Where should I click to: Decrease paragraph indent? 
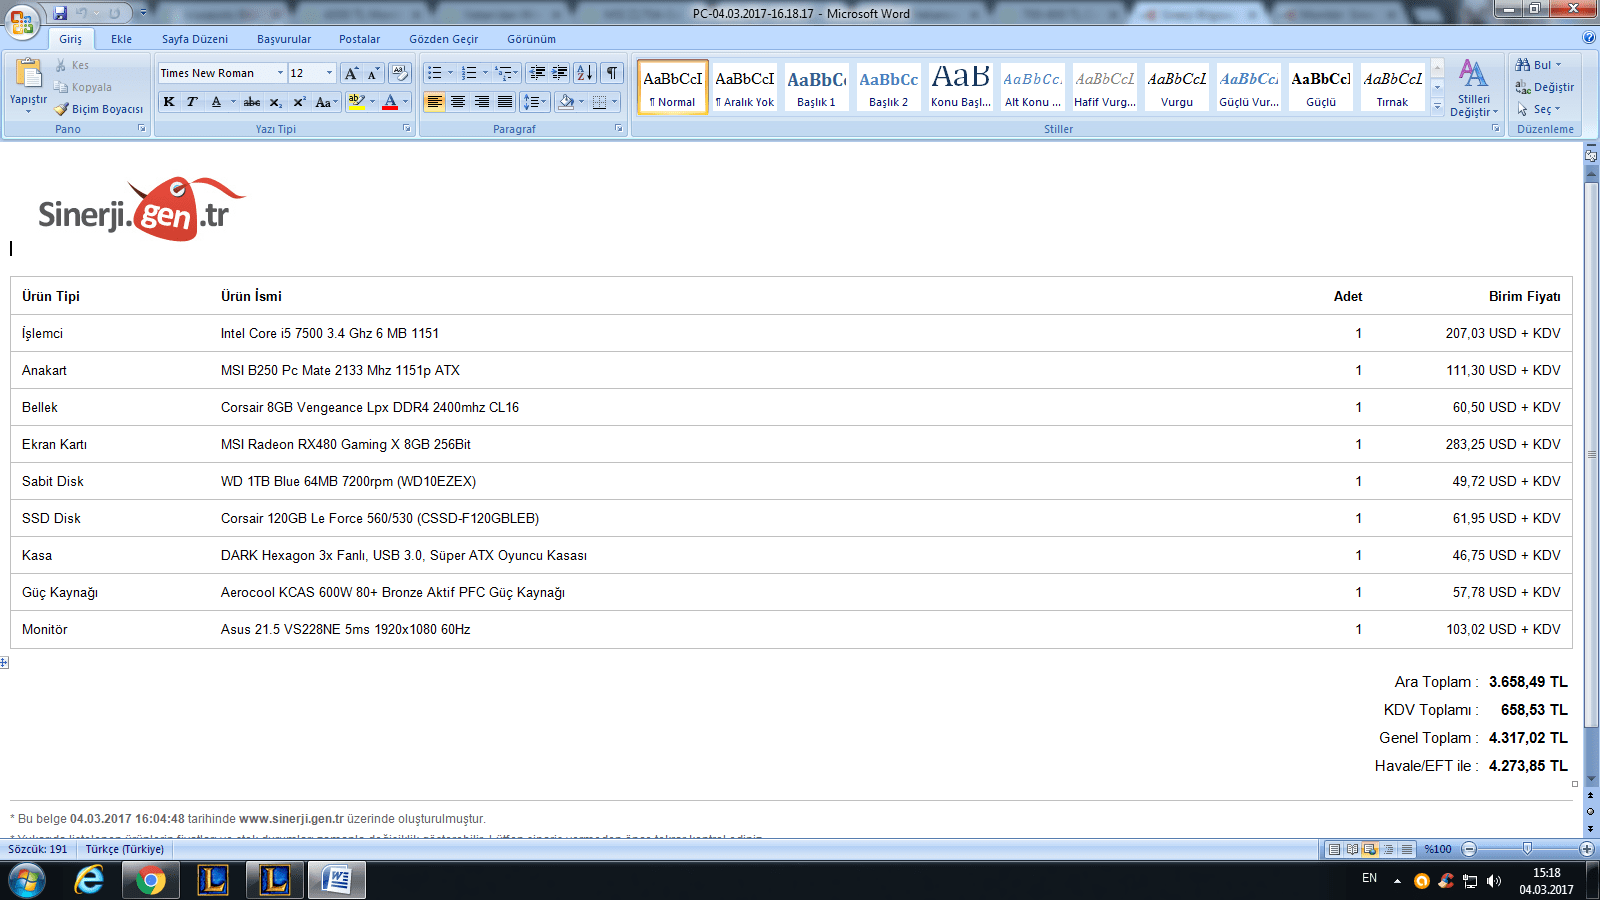537,73
